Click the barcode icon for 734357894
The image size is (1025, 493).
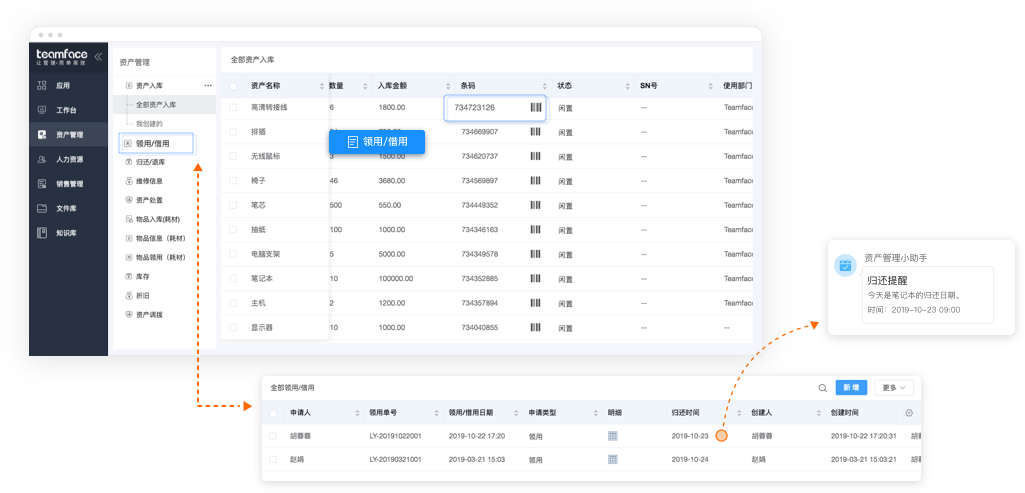[536, 303]
